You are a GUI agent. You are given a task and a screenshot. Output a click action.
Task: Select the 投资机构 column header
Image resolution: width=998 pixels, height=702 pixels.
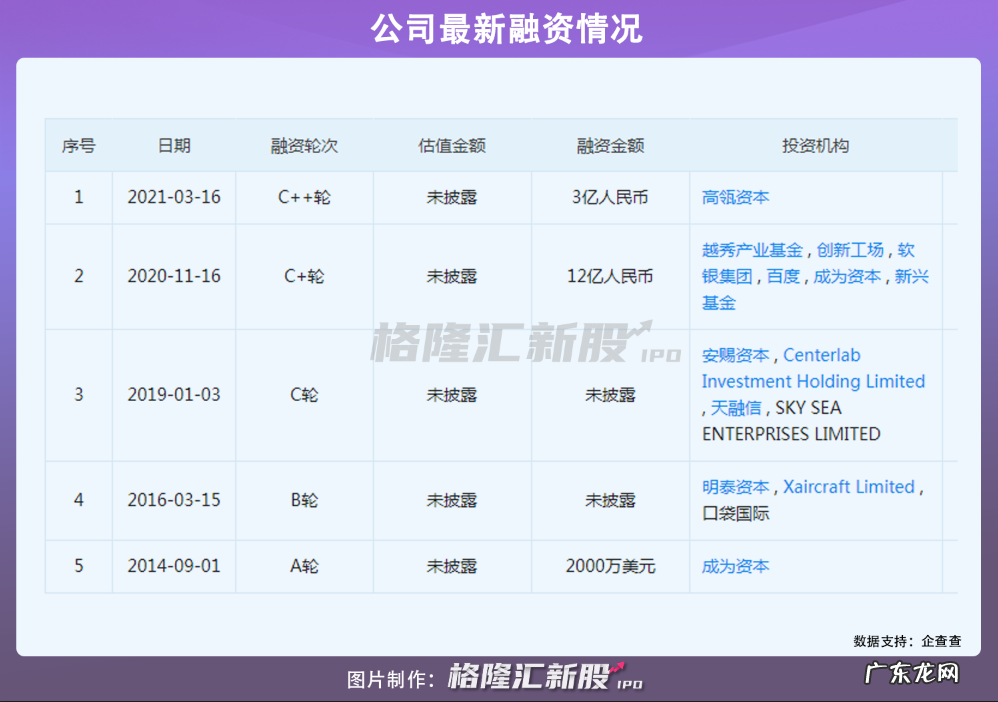click(817, 145)
